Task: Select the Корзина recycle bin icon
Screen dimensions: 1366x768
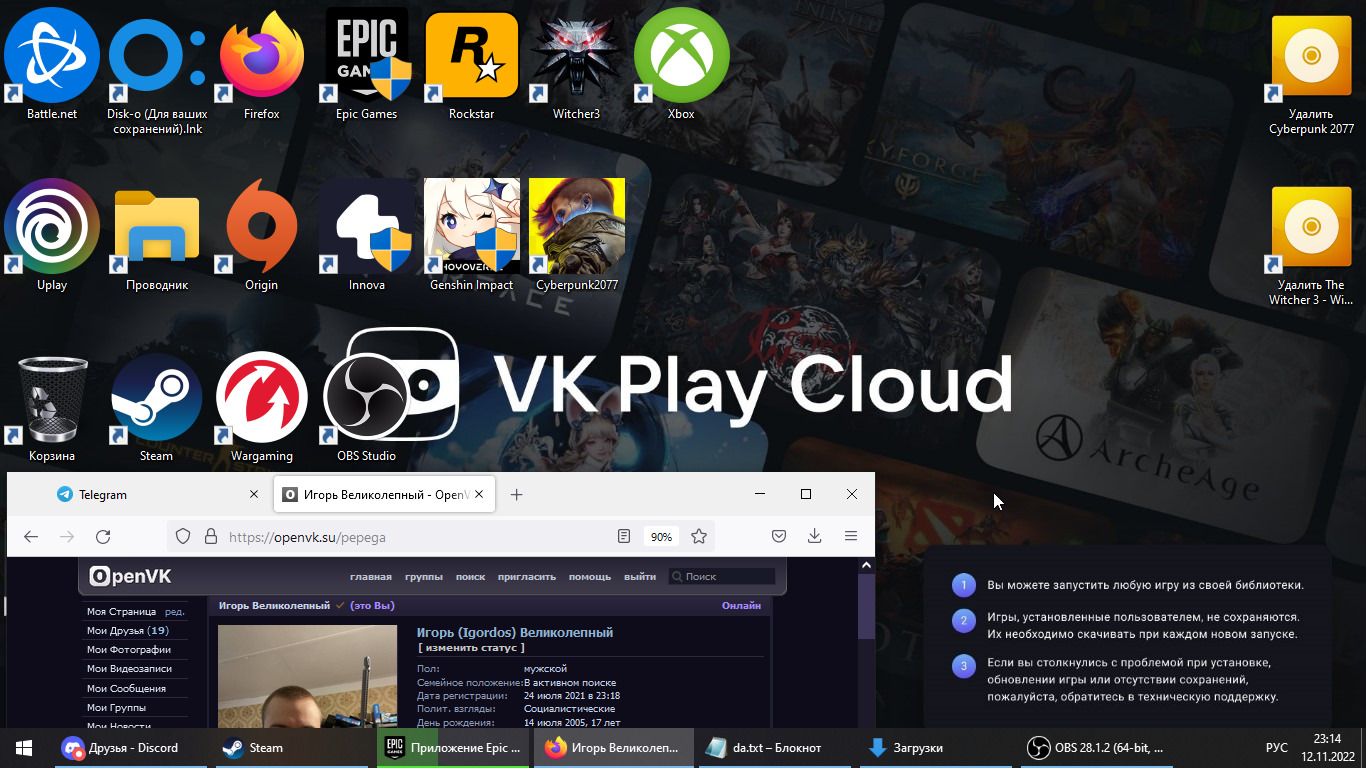Action: pos(52,407)
